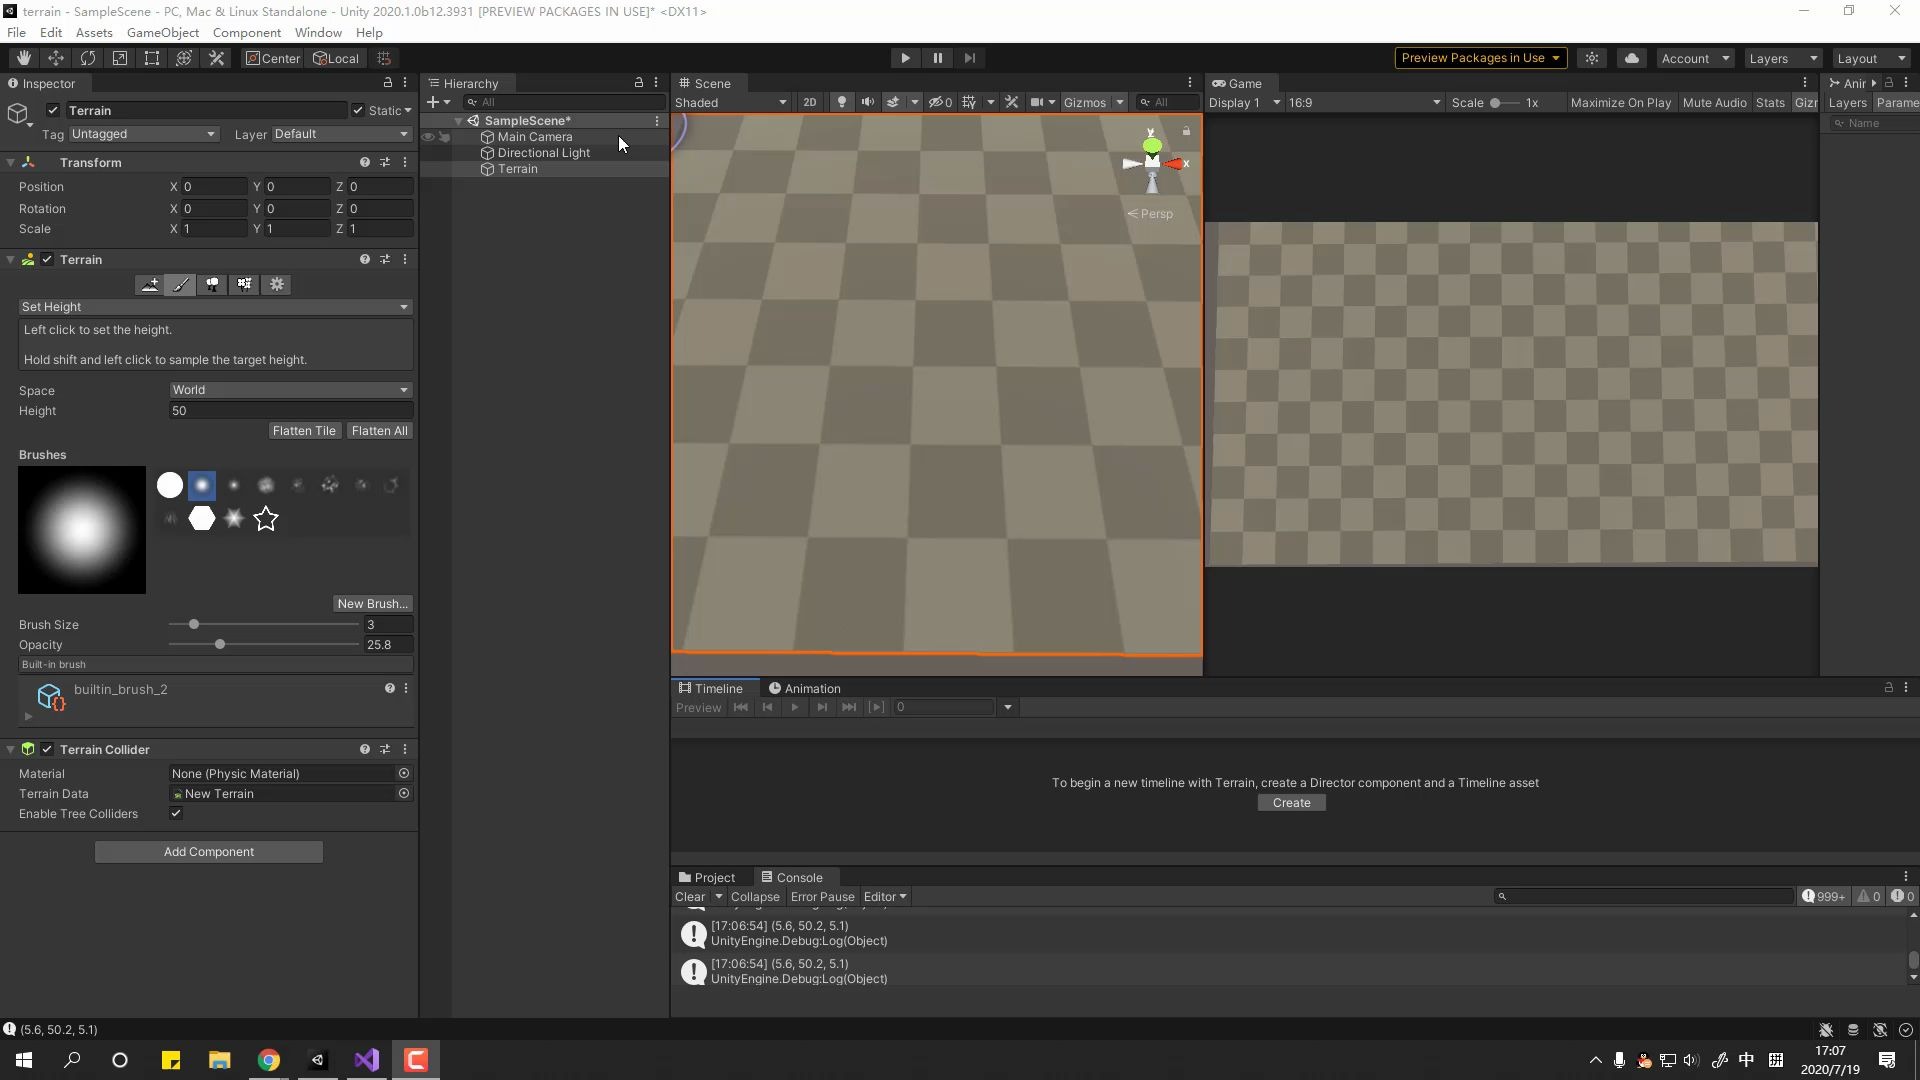This screenshot has width=1920, height=1080.
Task: Adjust the Opacity slider handle
Action: [220, 645]
